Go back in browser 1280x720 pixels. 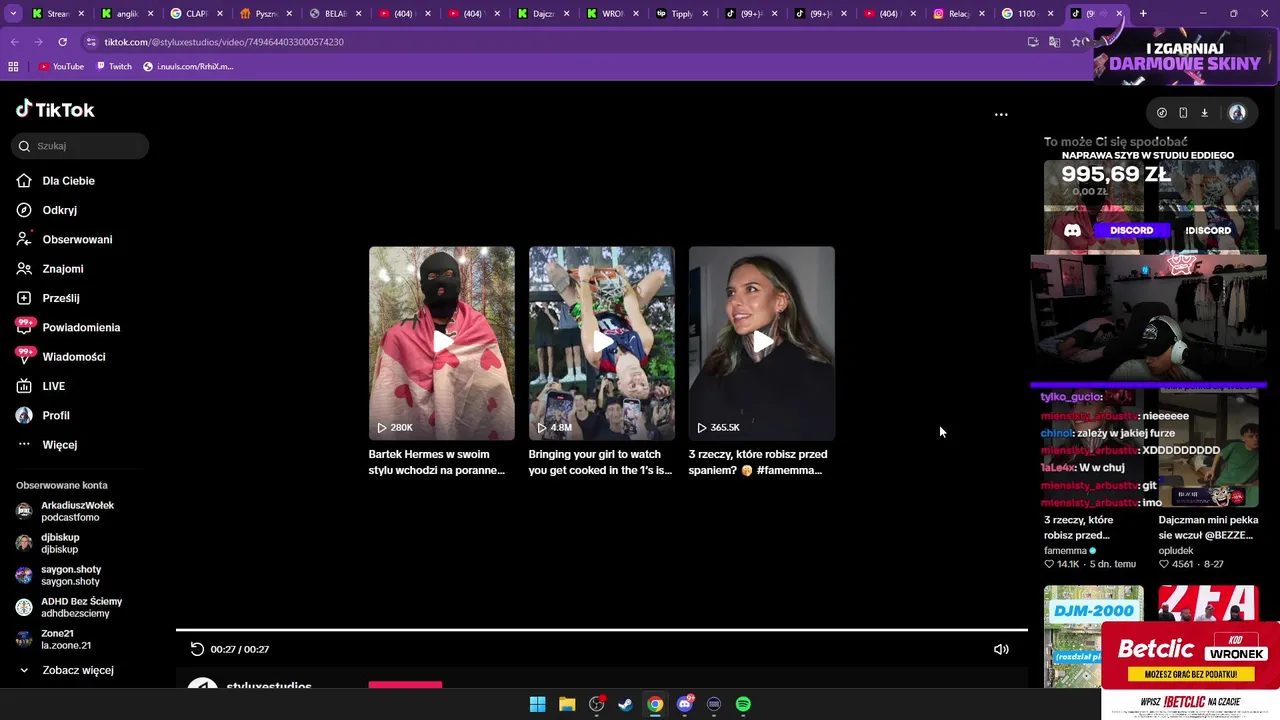(x=14, y=42)
